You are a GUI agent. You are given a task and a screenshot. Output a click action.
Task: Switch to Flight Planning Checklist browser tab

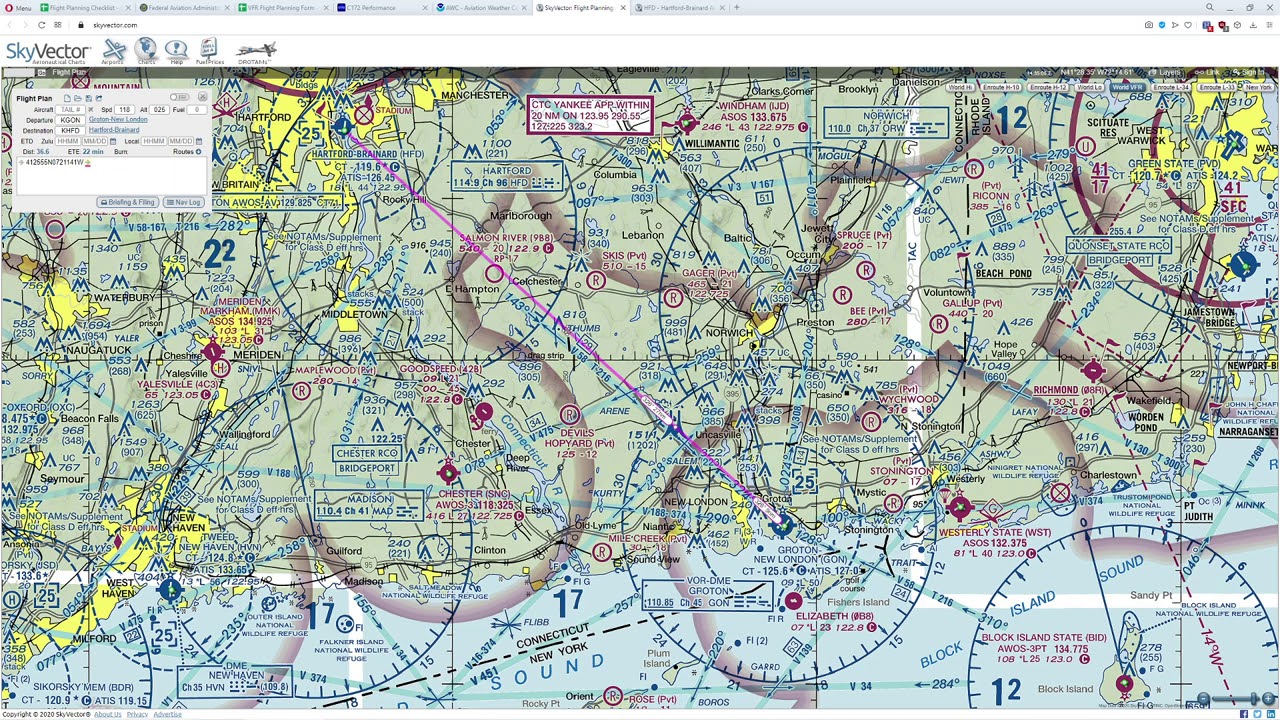pyautogui.click(x=83, y=7)
